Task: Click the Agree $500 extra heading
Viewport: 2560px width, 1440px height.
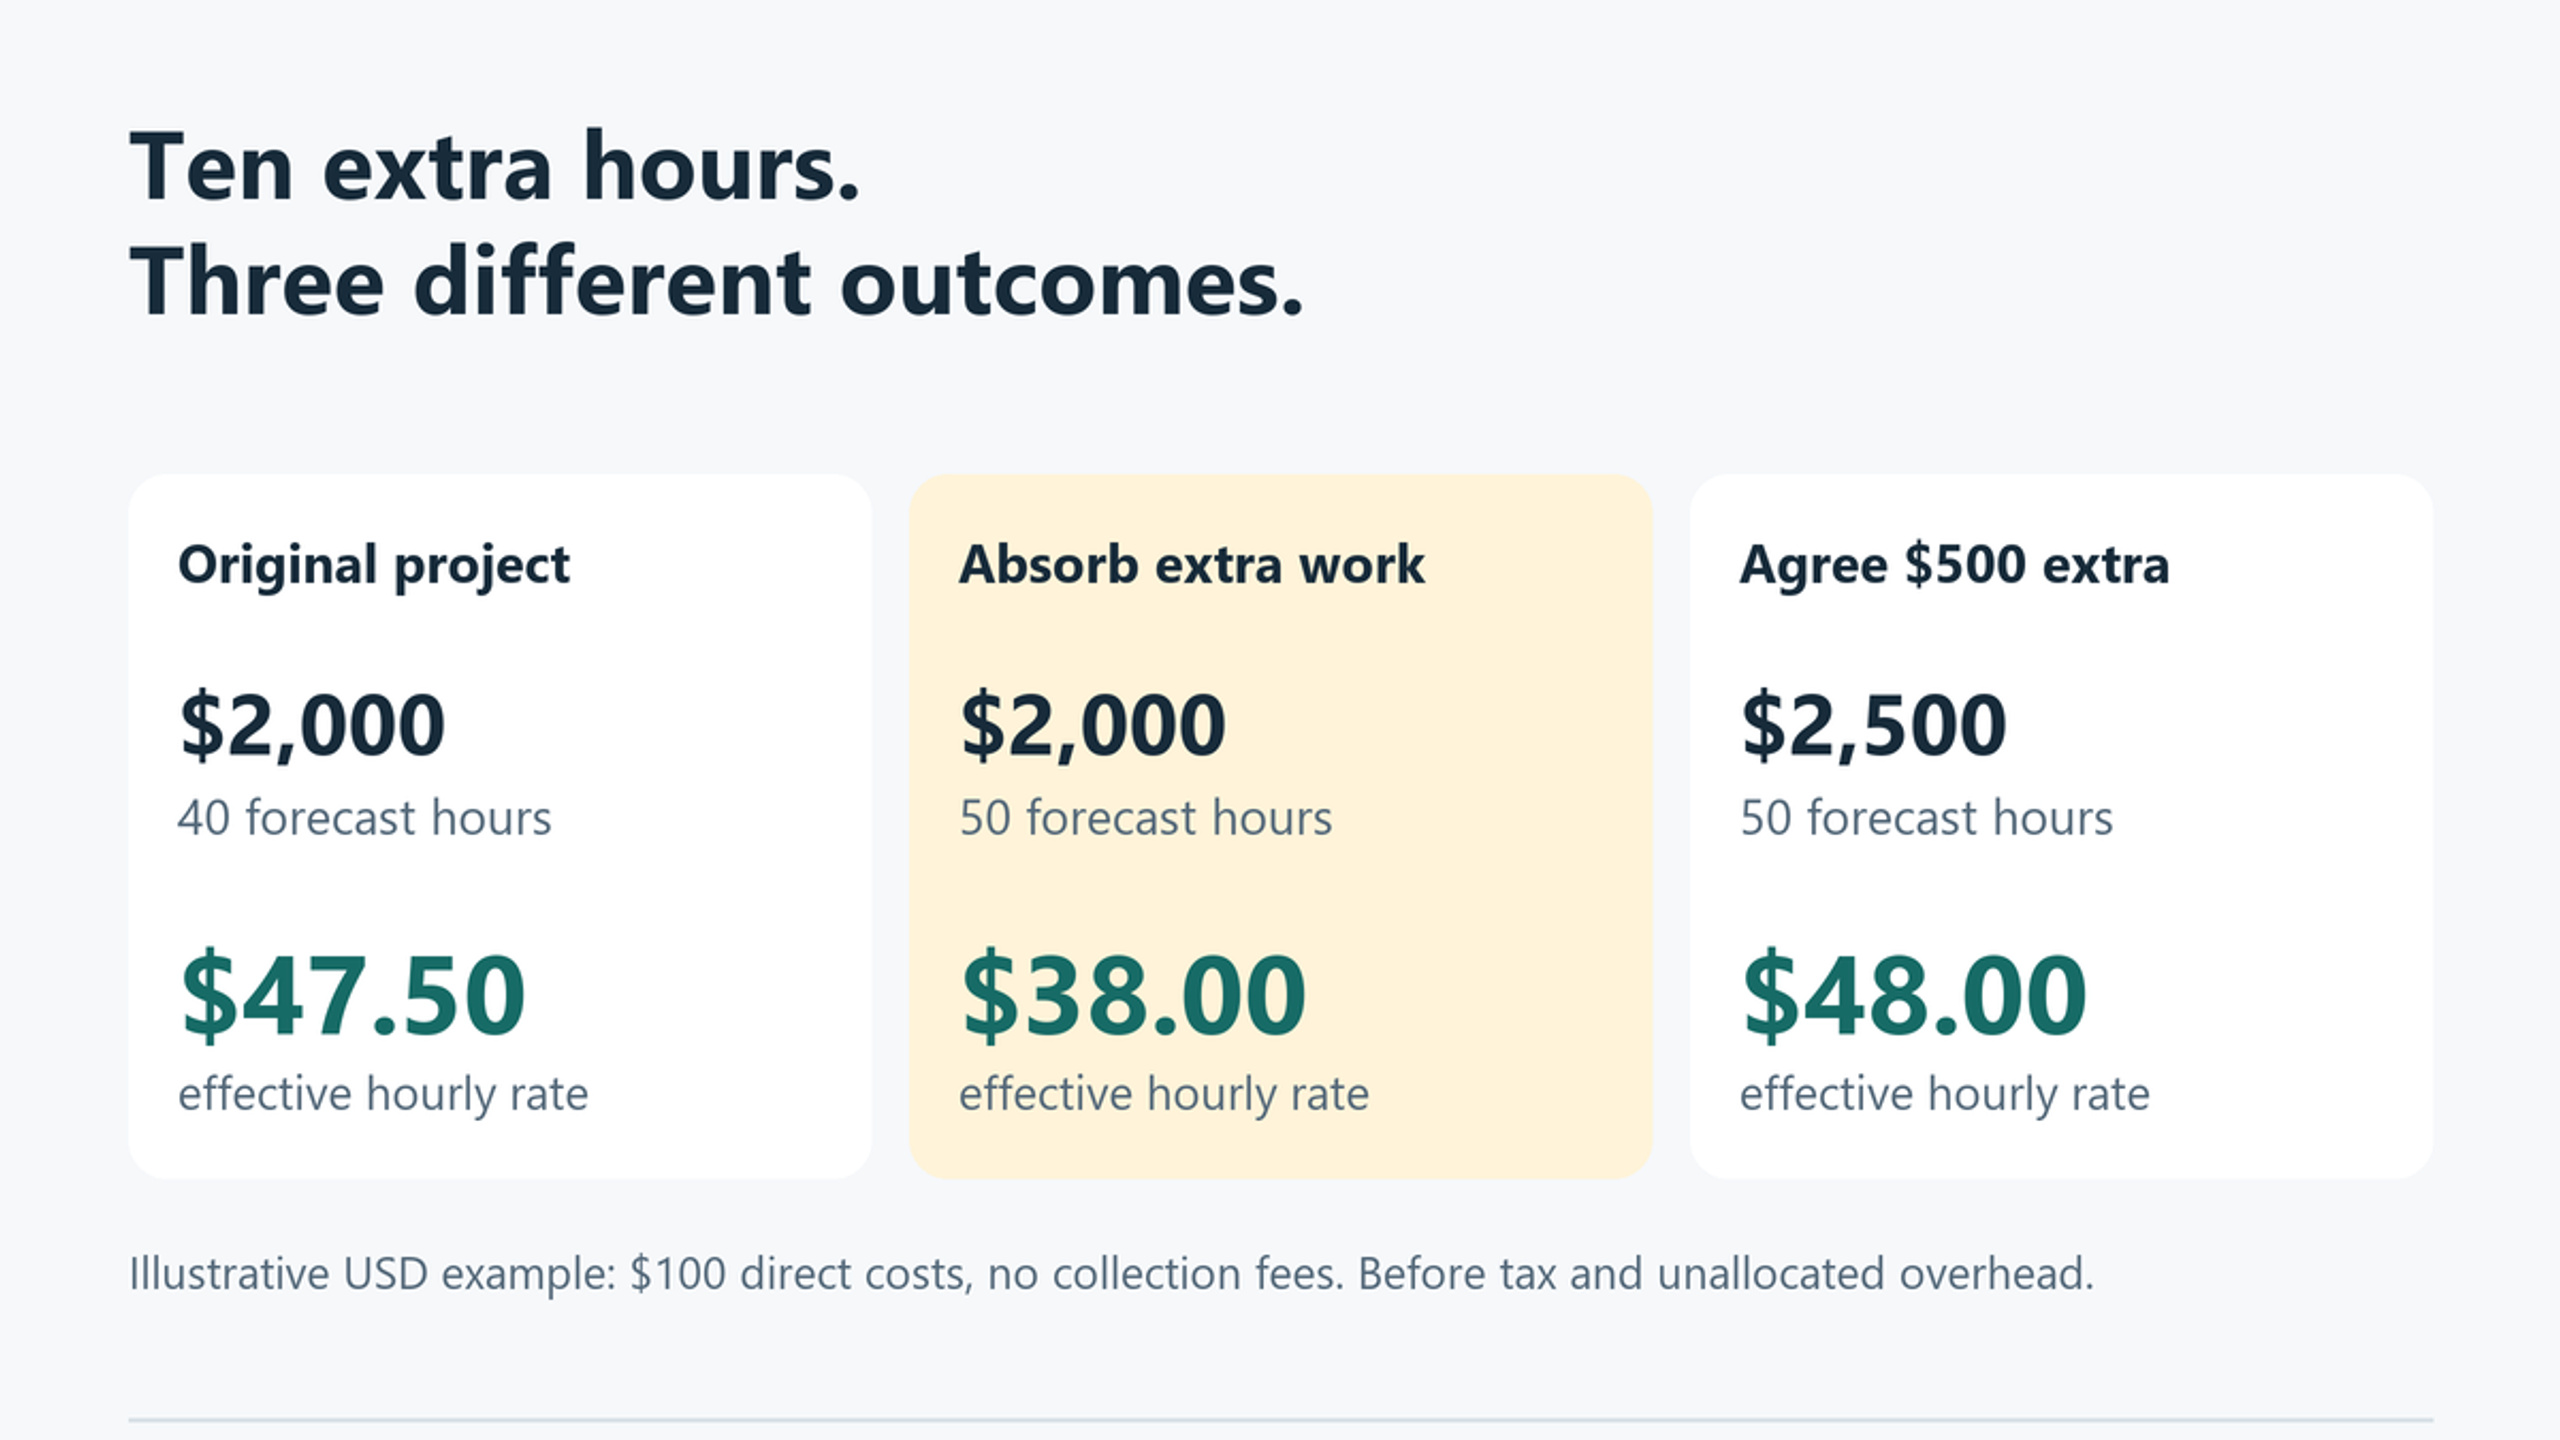Action: point(1954,565)
